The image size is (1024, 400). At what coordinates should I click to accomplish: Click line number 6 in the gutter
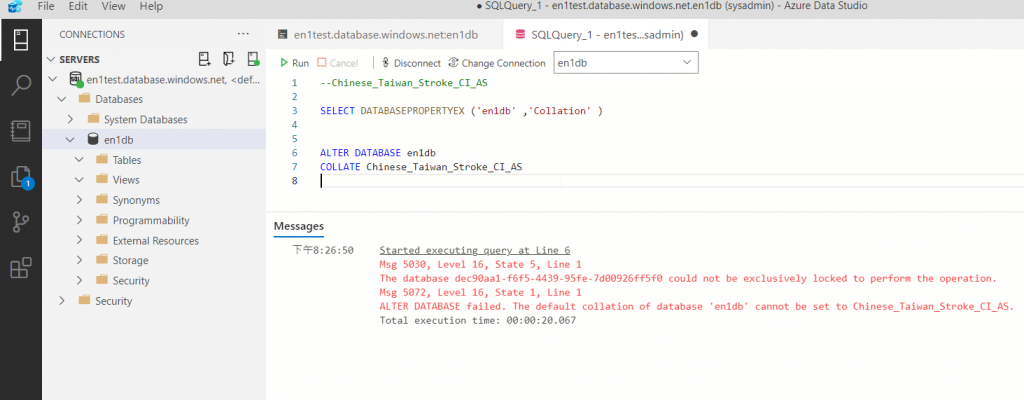click(294, 153)
